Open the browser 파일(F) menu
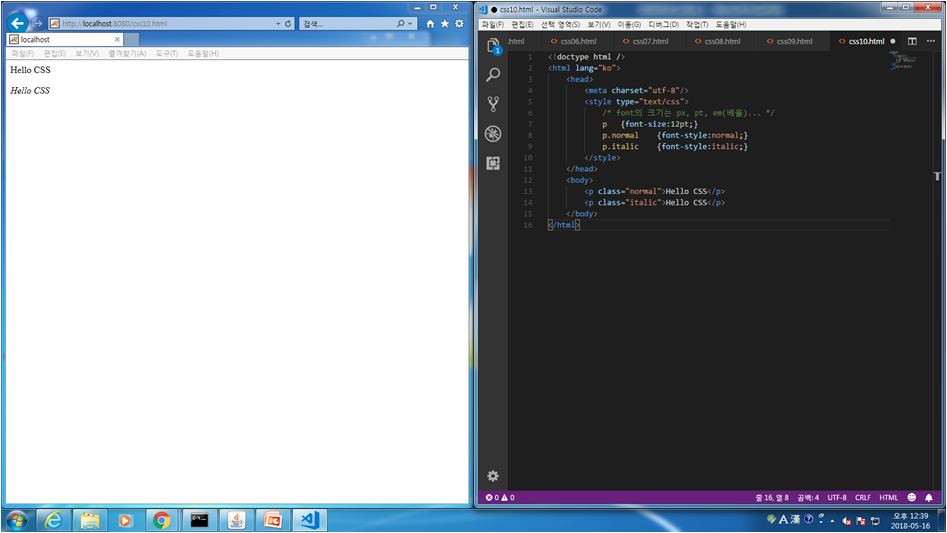 (x=23, y=54)
